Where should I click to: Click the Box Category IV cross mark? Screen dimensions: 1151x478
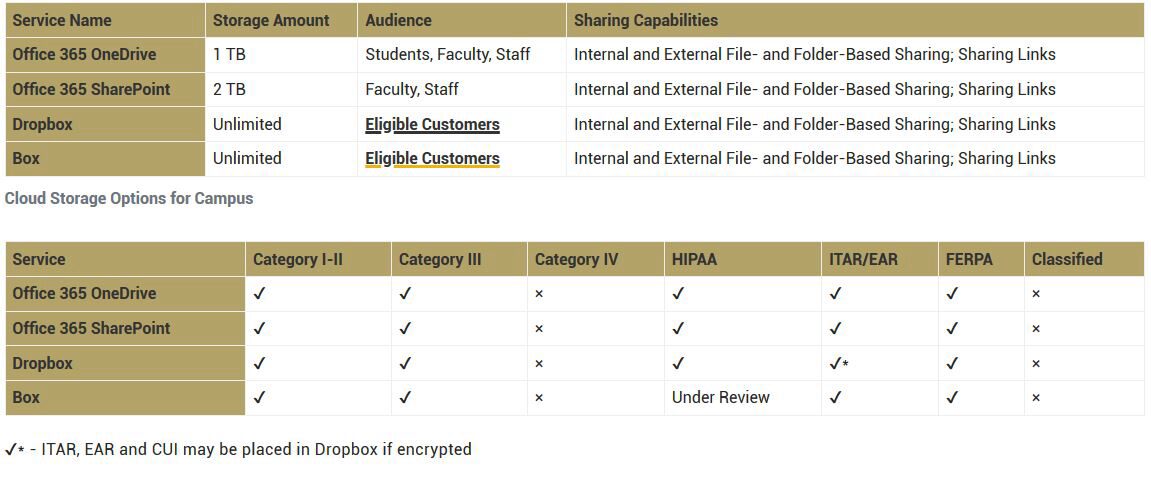point(539,398)
